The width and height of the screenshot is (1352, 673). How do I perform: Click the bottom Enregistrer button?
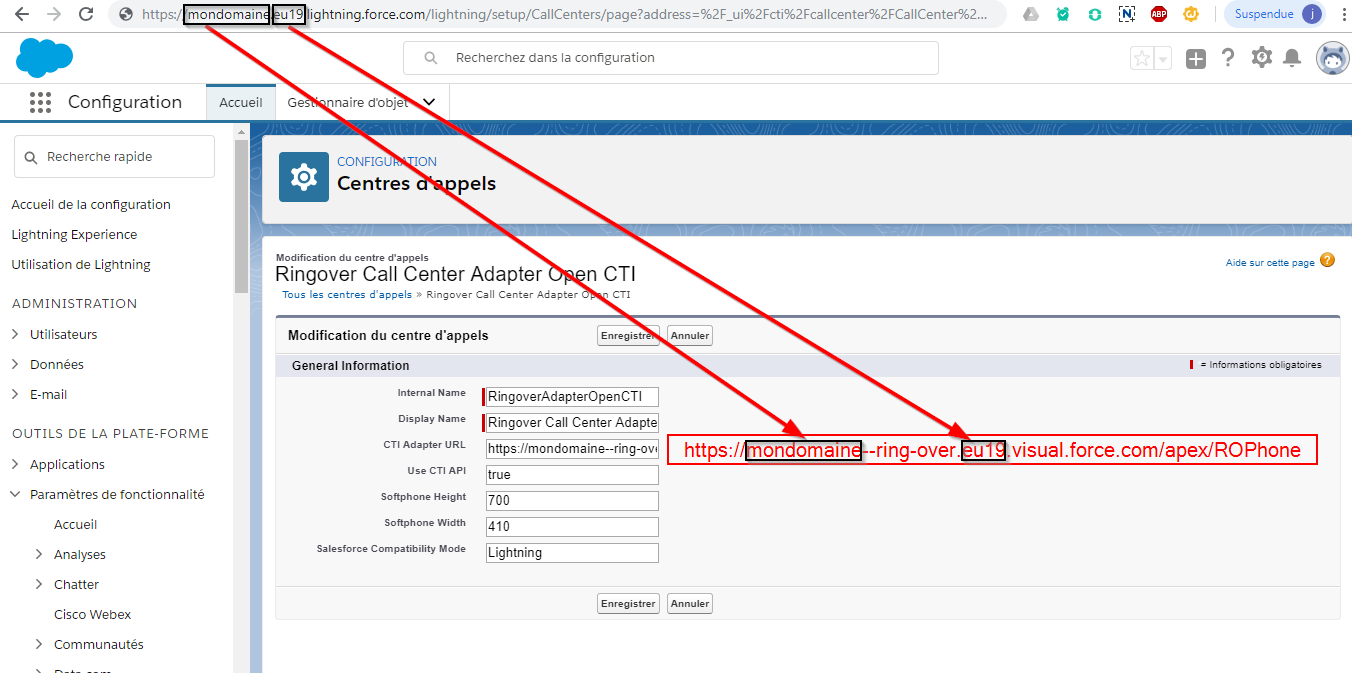(x=628, y=604)
